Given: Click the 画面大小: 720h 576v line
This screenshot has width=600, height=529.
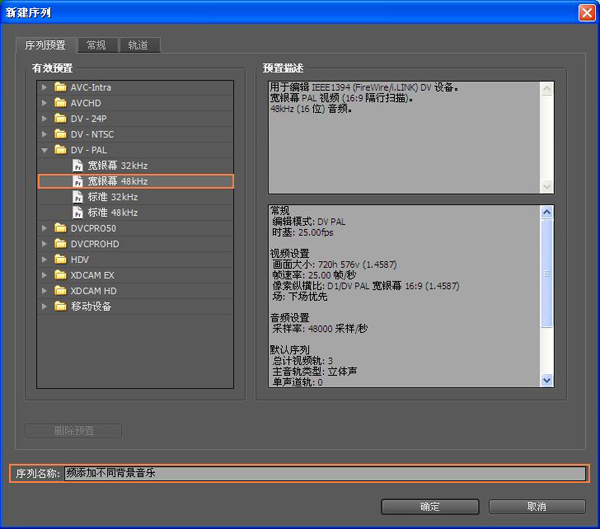Looking at the screenshot, I should click(334, 264).
